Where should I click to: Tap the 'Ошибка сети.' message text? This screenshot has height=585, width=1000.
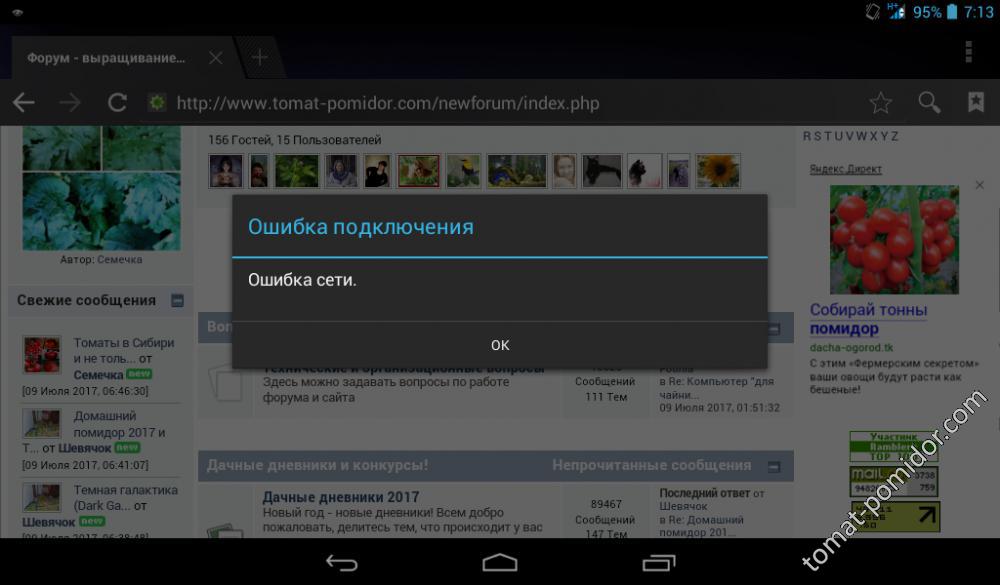[302, 280]
